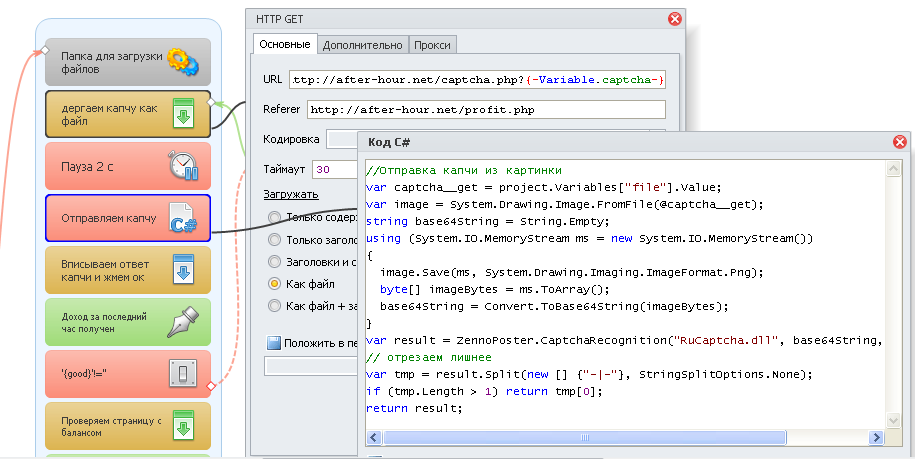The height and width of the screenshot is (459, 915).
Task: Click the line byte[] imageBytes = ms.ToArray()
Action: pyautogui.click(x=494, y=289)
